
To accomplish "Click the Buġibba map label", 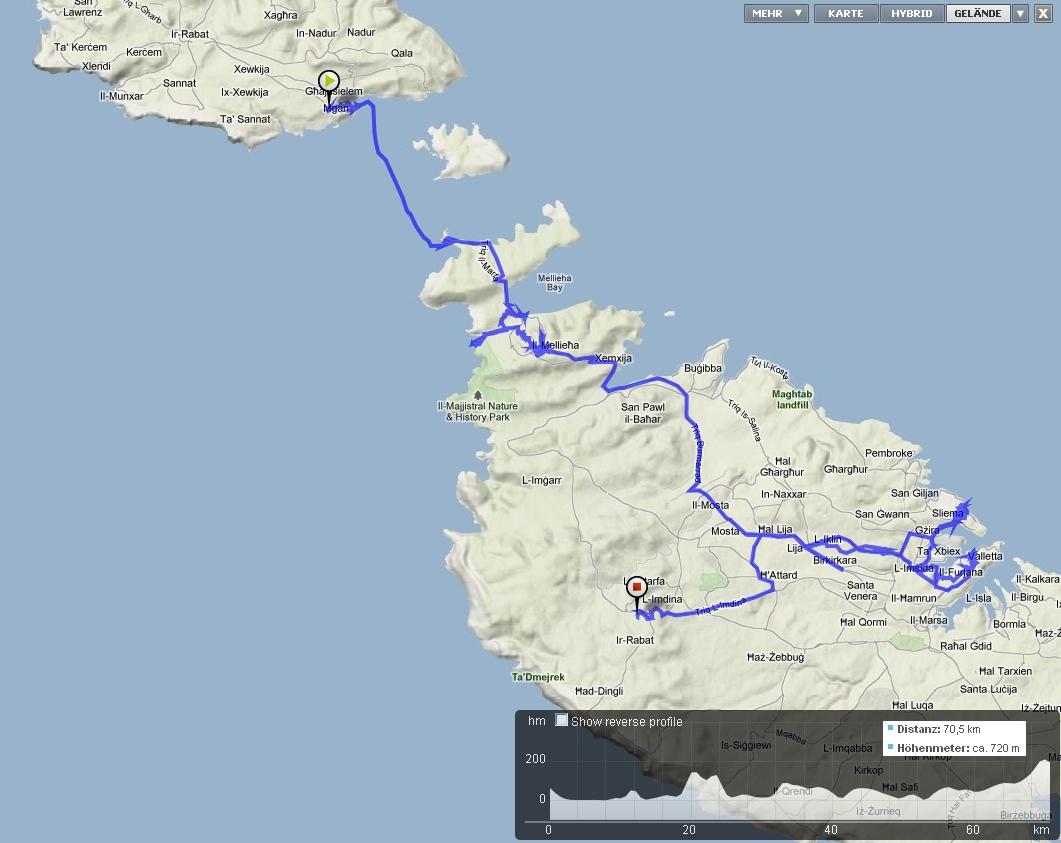I will pos(702,368).
